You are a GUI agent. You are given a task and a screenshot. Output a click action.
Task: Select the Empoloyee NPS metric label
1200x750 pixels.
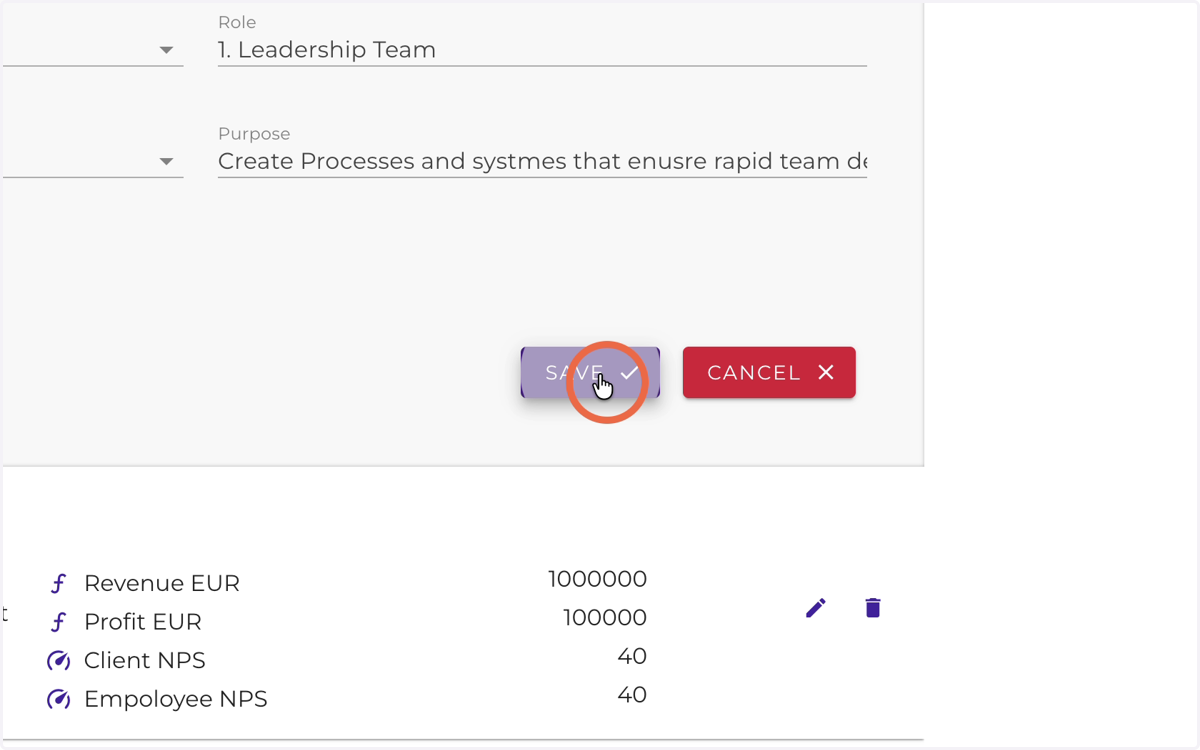coord(176,699)
